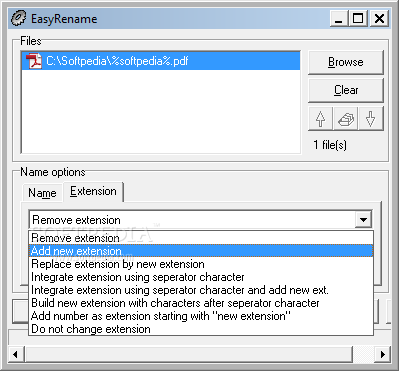Choose 'Remove extension' from the dropdown list
The height and width of the screenshot is (371, 399).
pos(201,238)
